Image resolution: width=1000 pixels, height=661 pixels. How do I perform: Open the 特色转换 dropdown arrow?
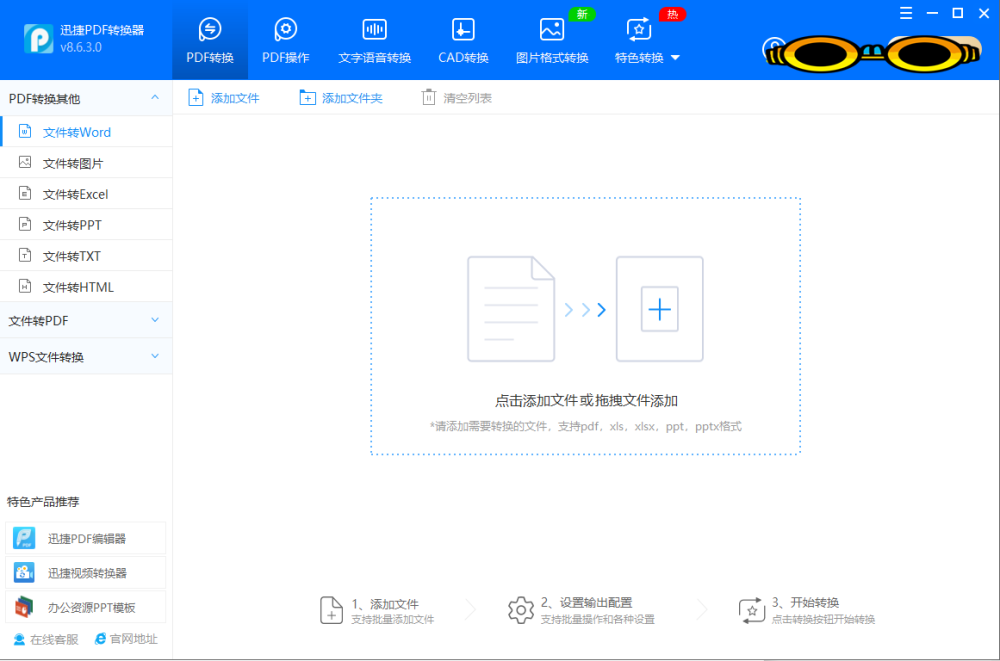[675, 58]
